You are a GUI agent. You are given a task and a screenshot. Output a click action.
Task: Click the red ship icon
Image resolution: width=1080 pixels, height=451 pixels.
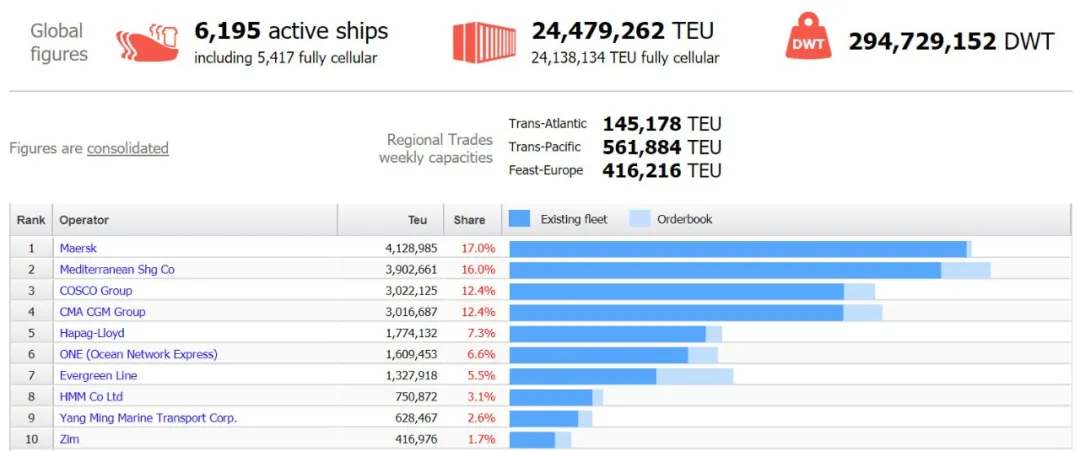pos(148,42)
